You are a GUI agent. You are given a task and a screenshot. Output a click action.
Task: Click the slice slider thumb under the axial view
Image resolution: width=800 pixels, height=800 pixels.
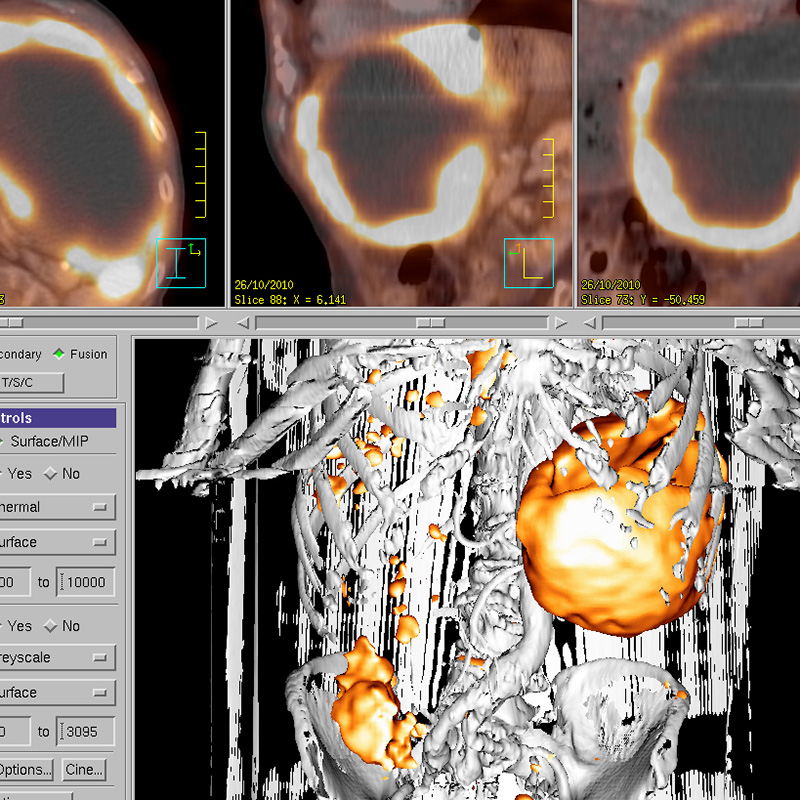pos(12,322)
